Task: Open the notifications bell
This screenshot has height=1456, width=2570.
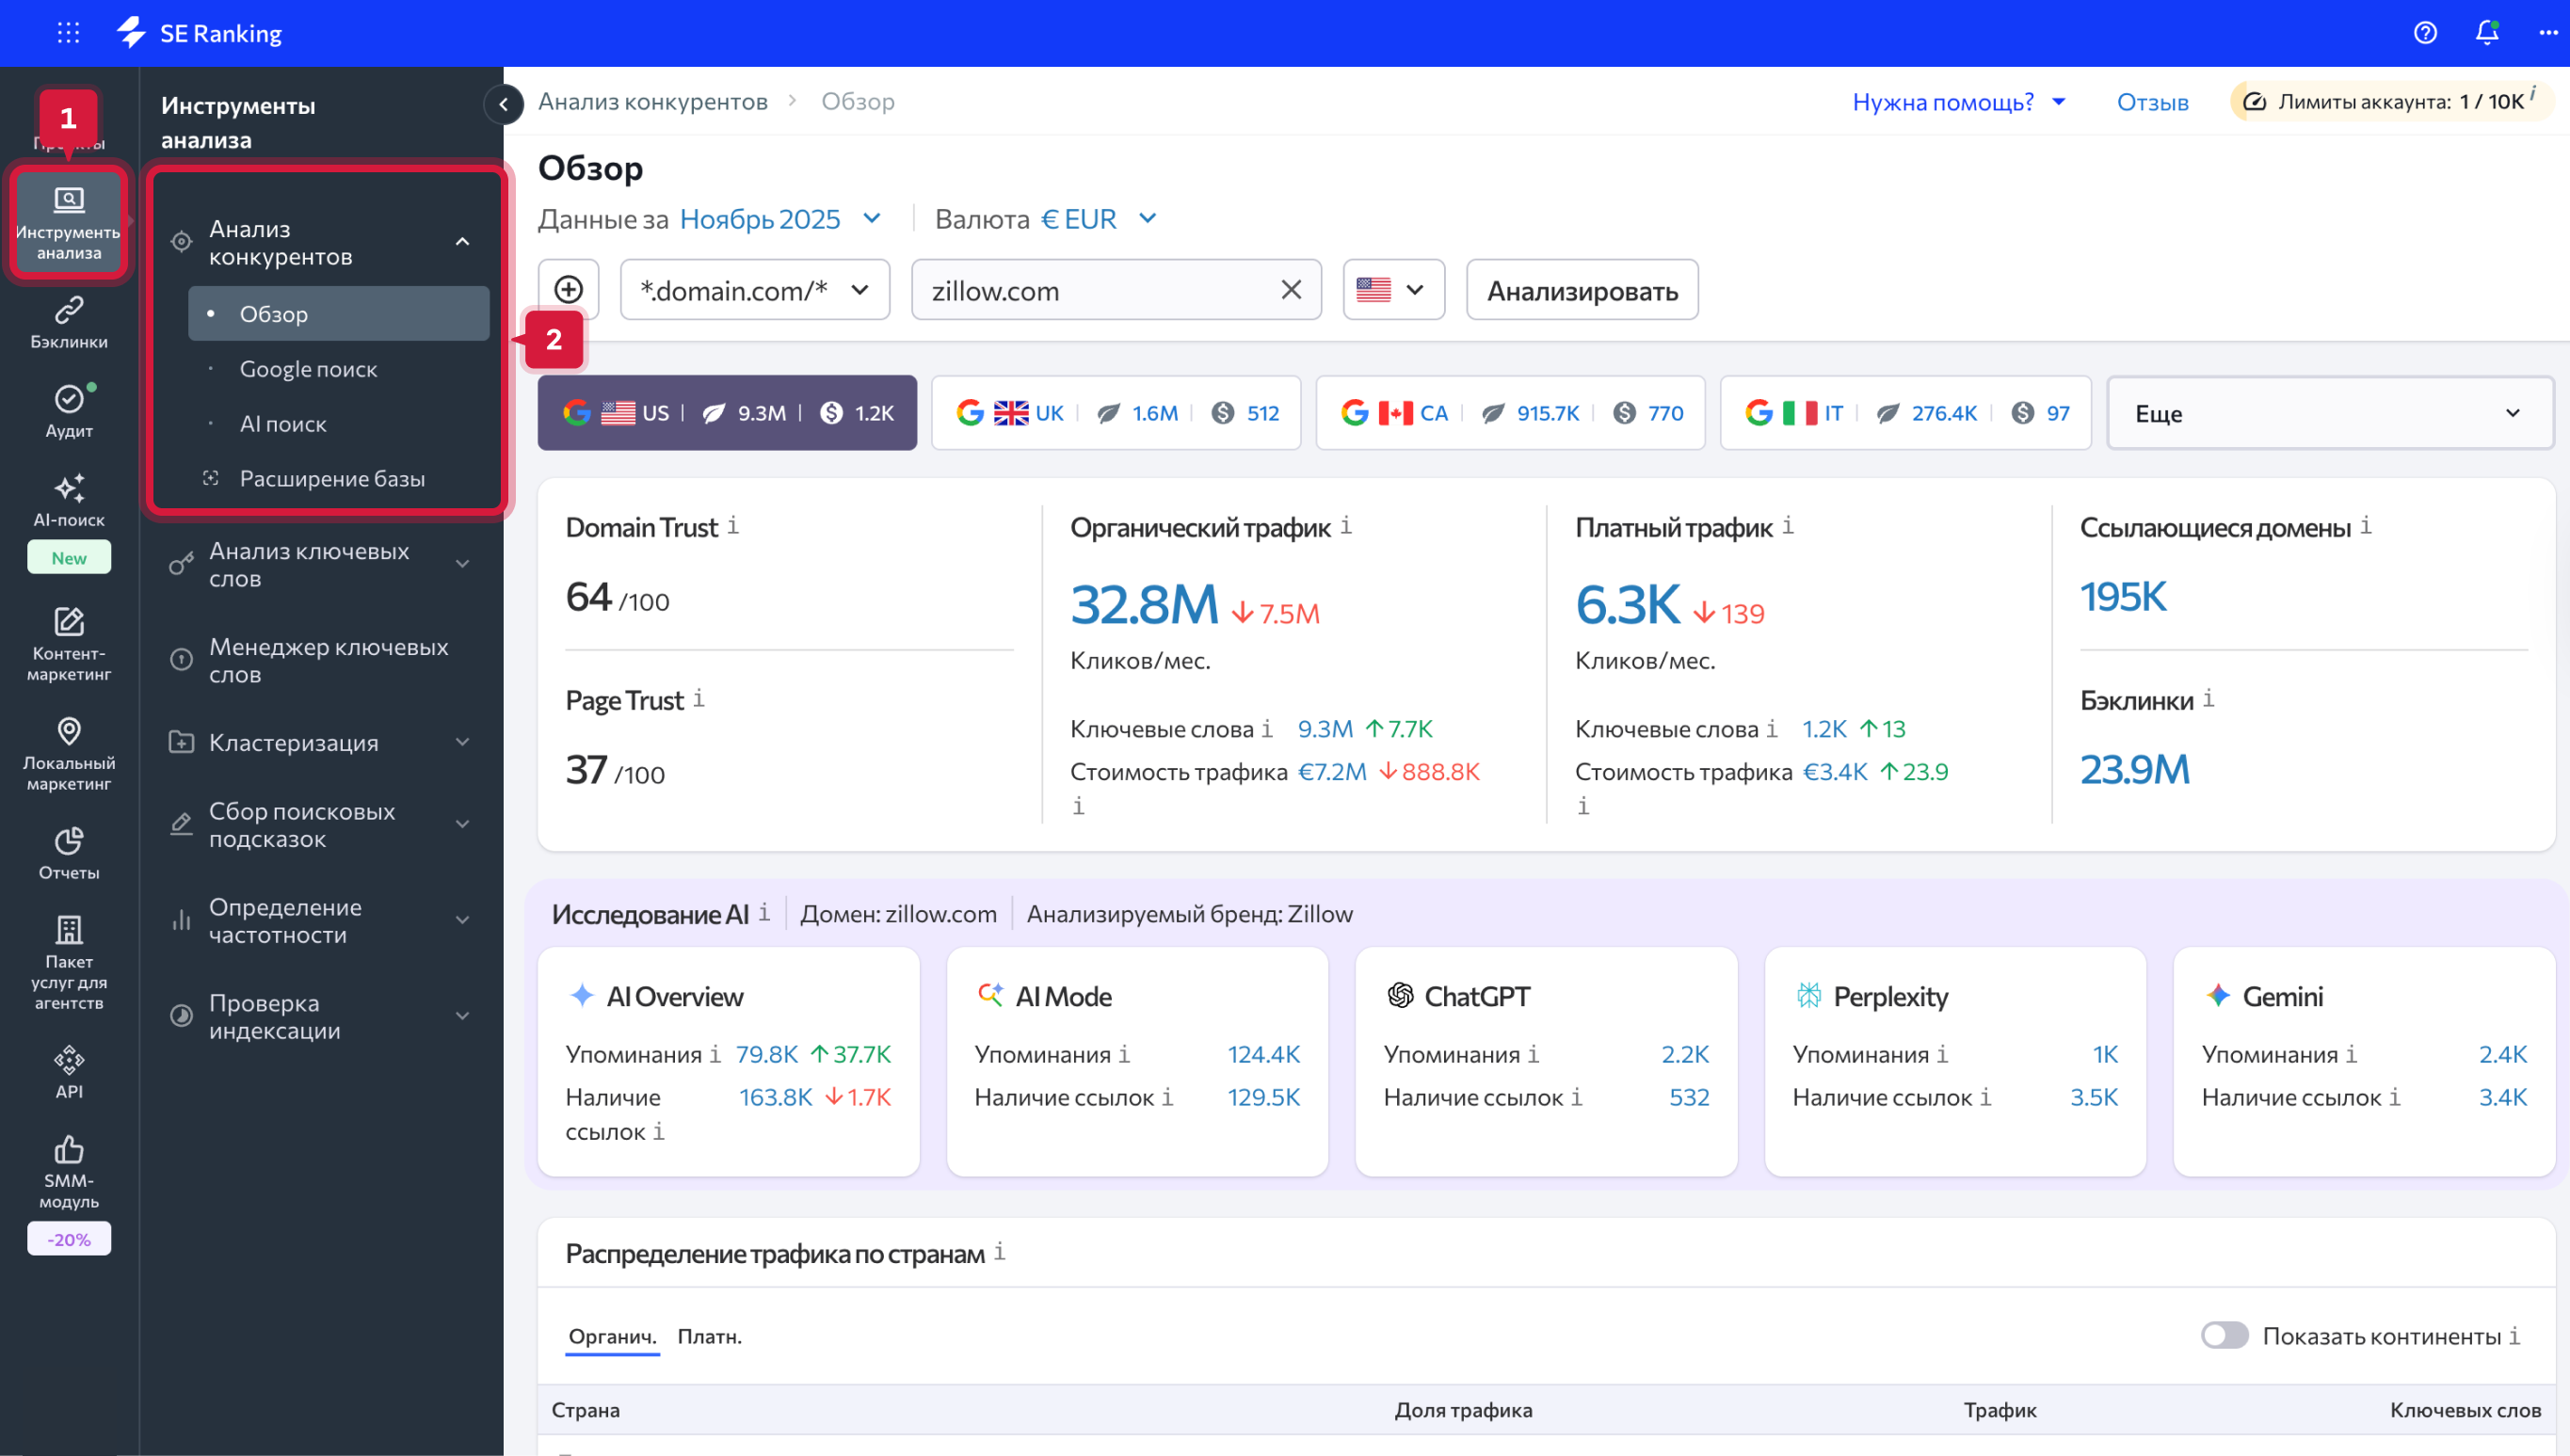Action: tap(2487, 33)
